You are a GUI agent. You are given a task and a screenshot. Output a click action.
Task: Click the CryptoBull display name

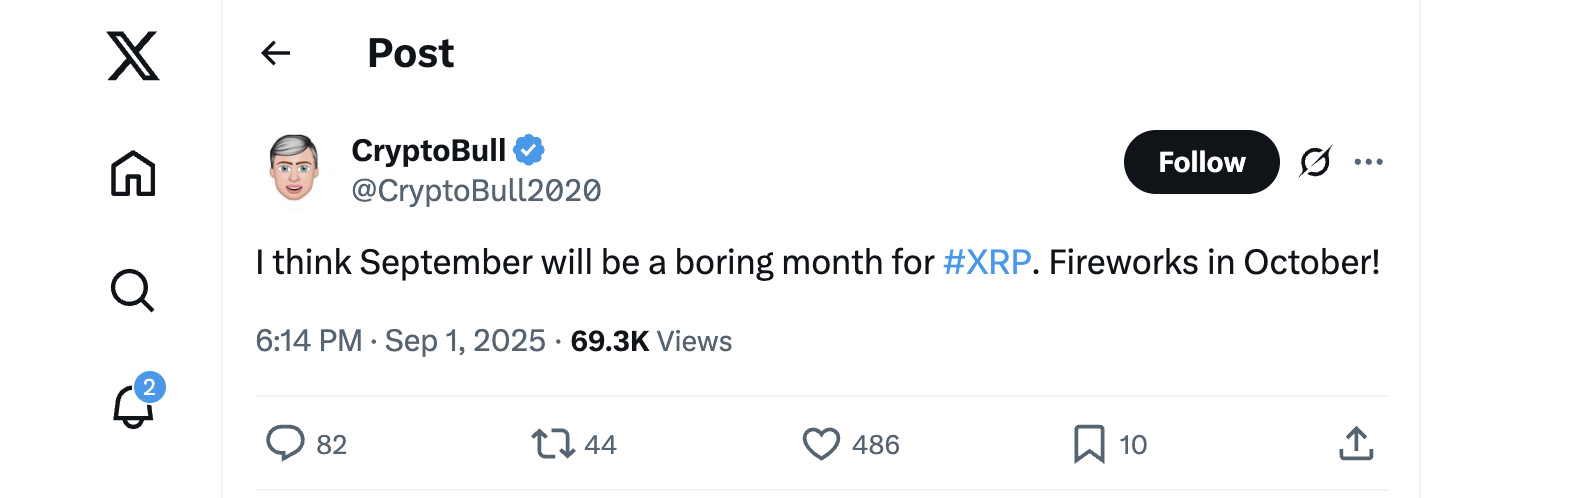428,150
